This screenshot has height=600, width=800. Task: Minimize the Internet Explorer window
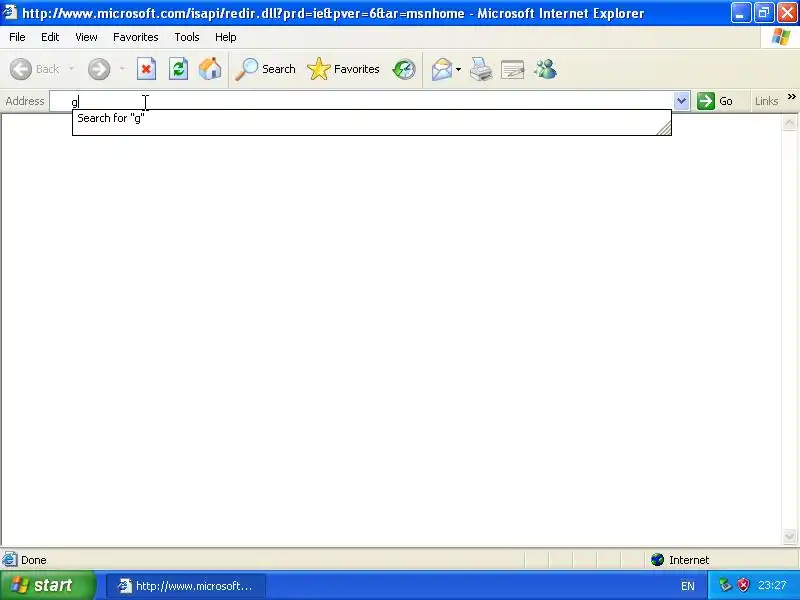click(740, 13)
